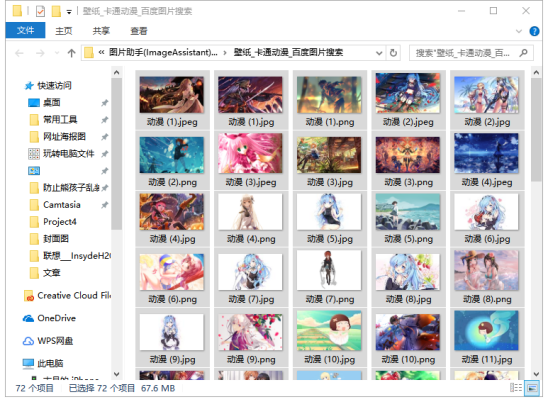The height and width of the screenshot is (402, 548).
Task: Open Help via the blue question mark
Action: (x=534, y=31)
